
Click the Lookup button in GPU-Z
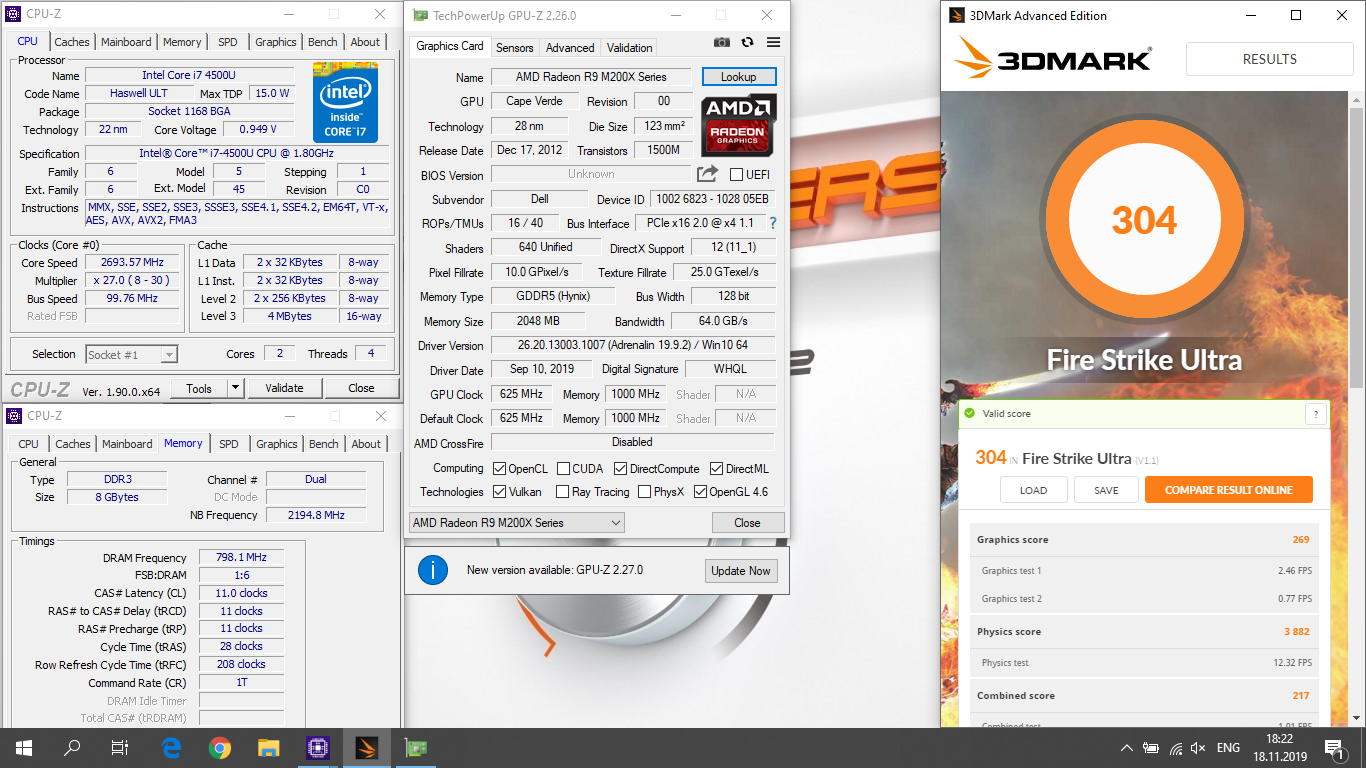click(x=739, y=76)
